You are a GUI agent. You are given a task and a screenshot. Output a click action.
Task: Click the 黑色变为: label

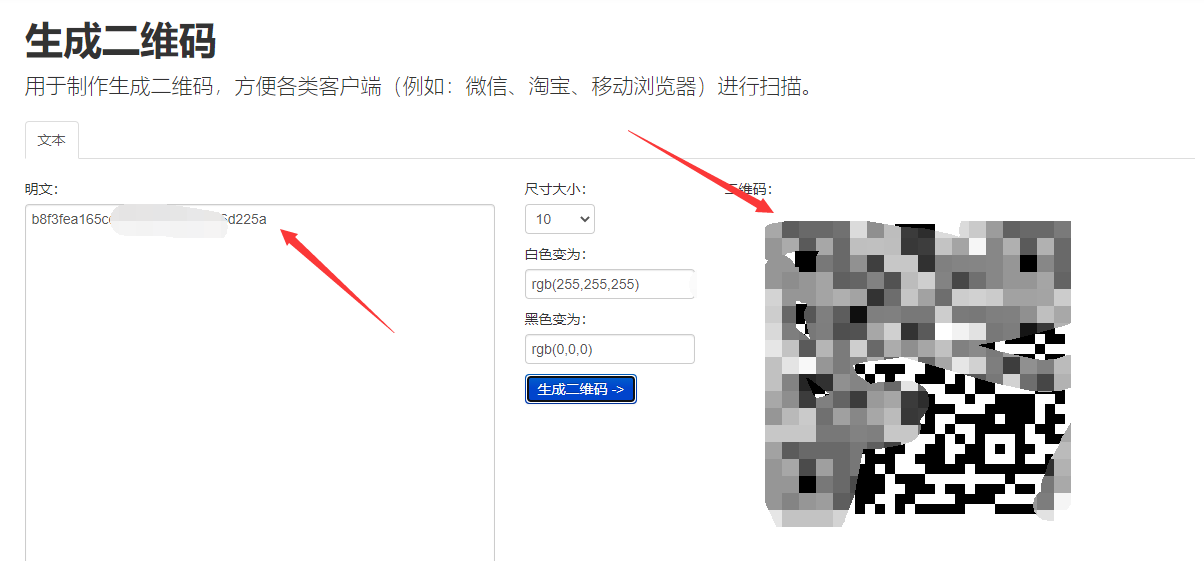[x=556, y=319]
